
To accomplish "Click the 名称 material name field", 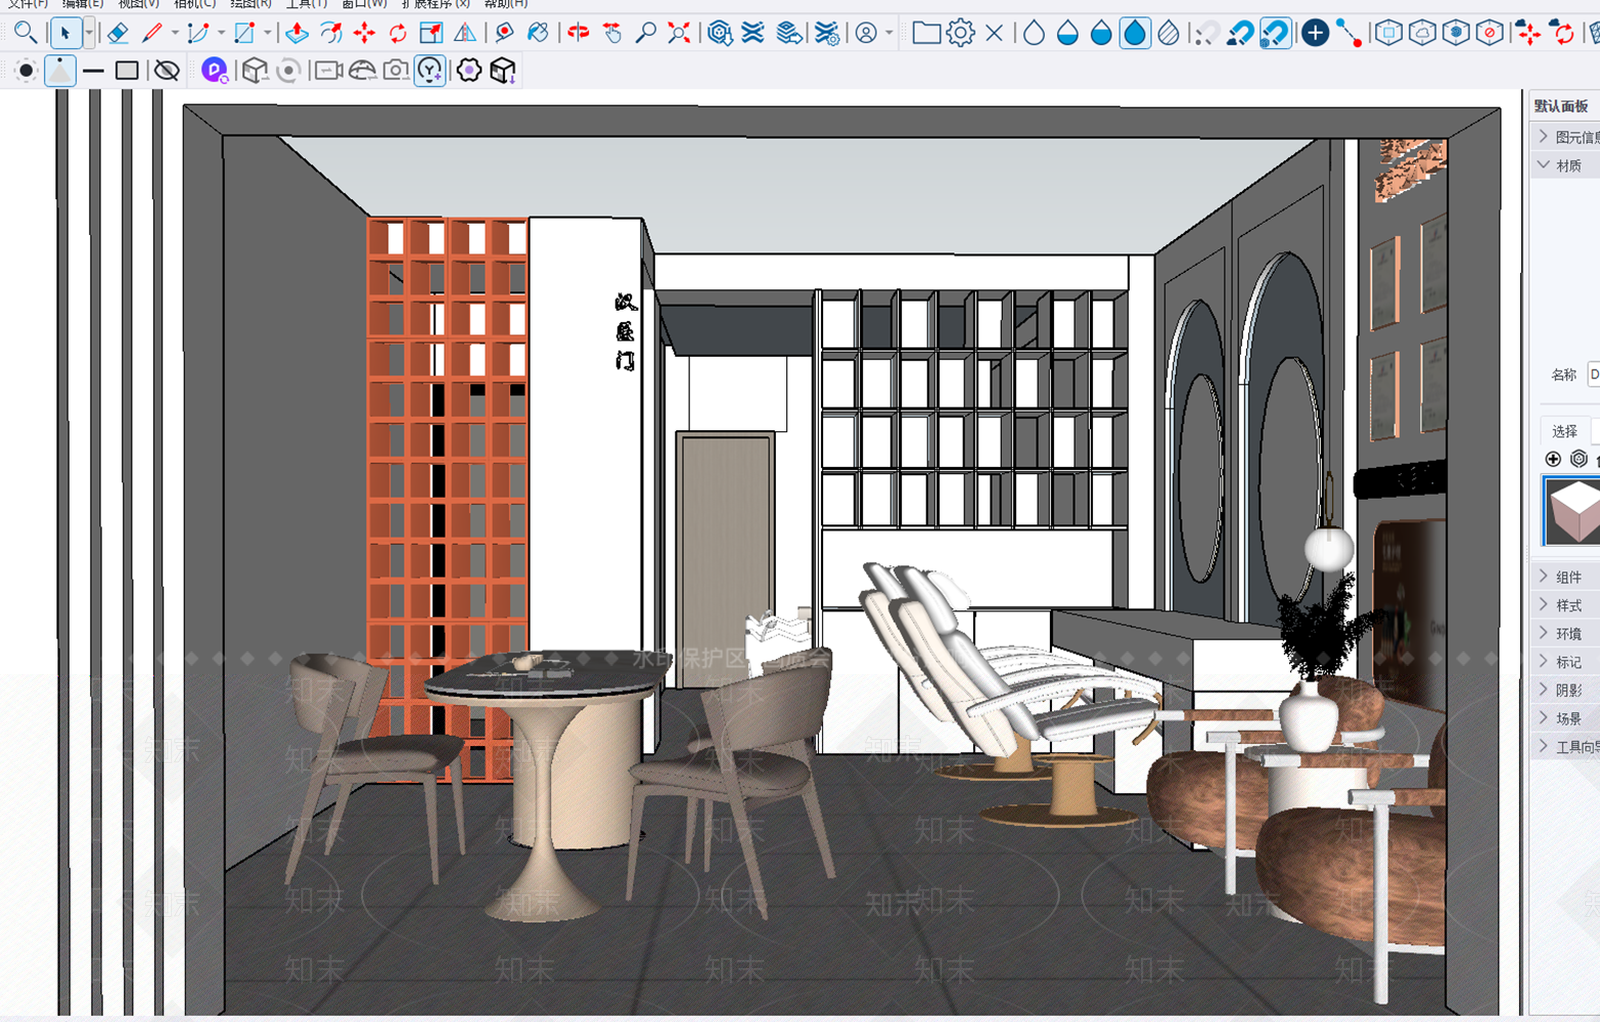I will pos(1594,374).
